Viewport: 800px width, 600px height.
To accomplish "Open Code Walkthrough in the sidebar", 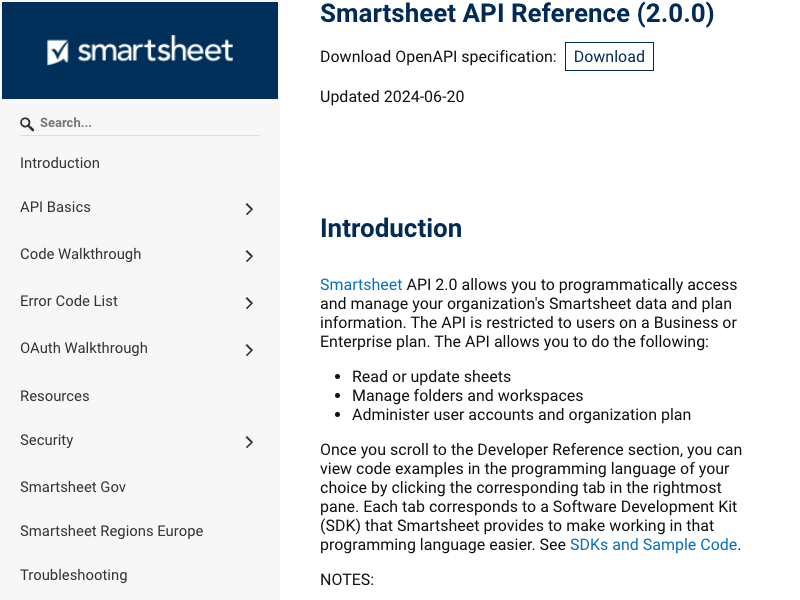I will pyautogui.click(x=81, y=254).
